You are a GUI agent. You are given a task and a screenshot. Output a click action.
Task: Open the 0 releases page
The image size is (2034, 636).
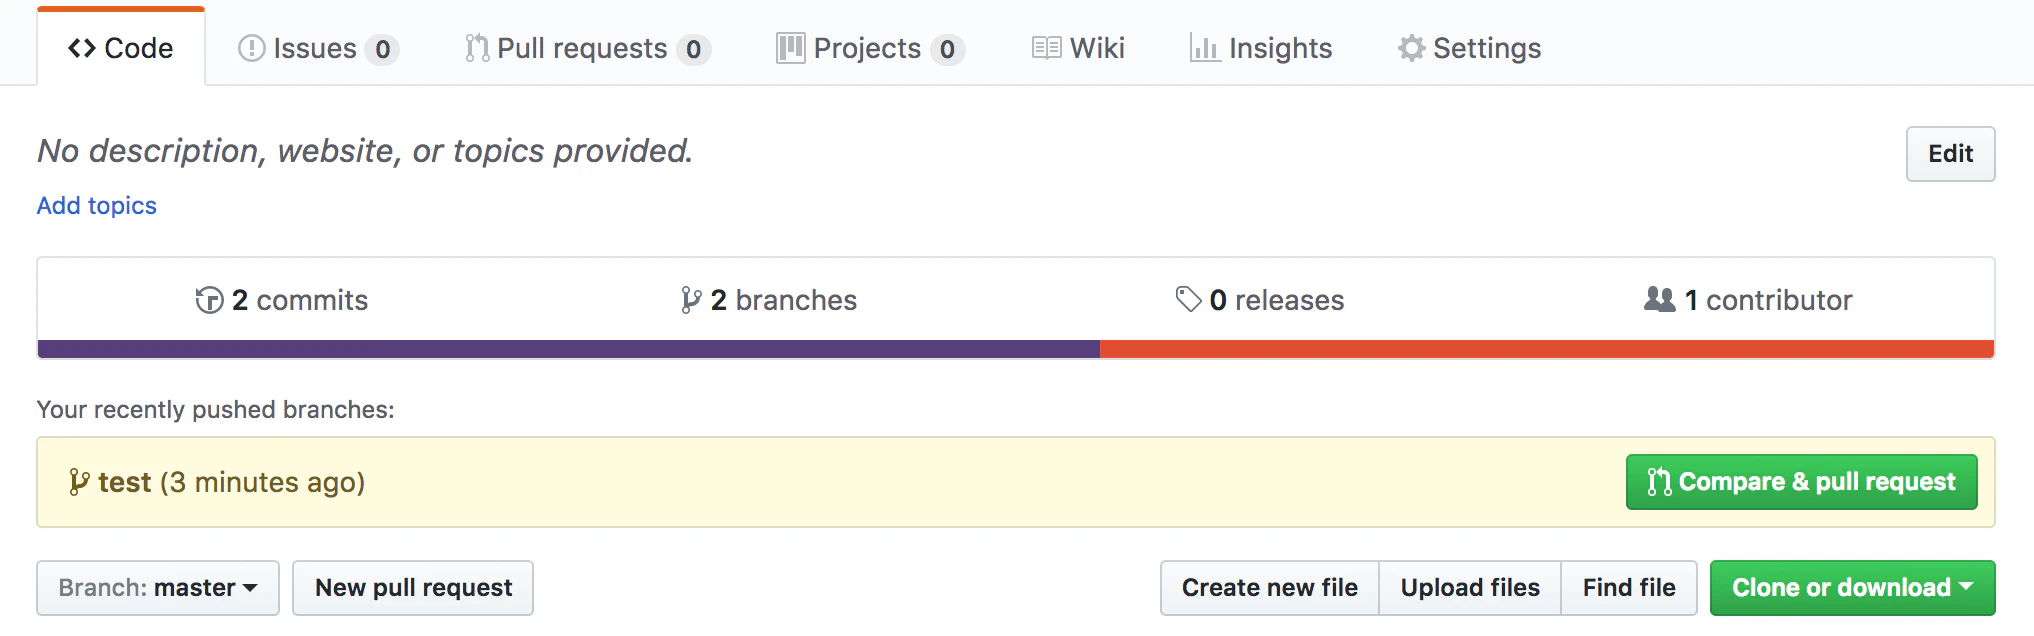pyautogui.click(x=1260, y=300)
